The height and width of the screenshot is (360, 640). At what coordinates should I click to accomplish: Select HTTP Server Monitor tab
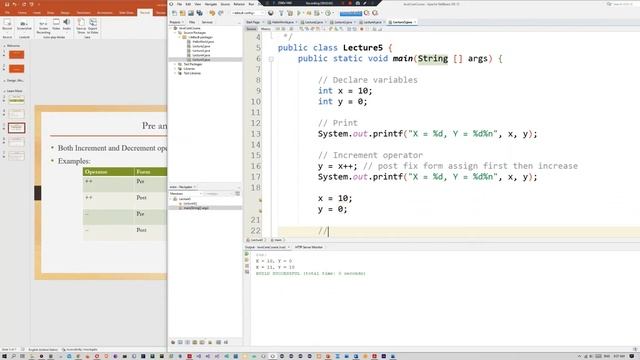309,247
